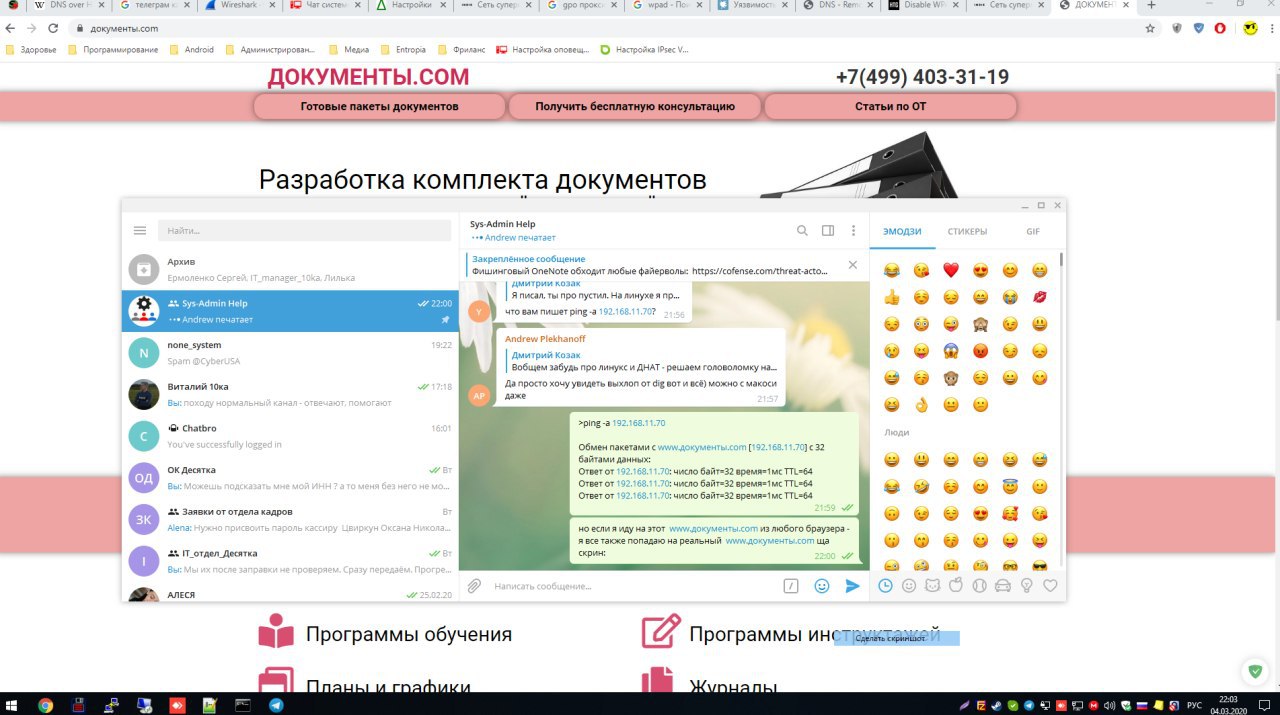Screen dimensions: 1280x715
Task: Click Готовые пакеты документов button on website
Action: pos(380,106)
